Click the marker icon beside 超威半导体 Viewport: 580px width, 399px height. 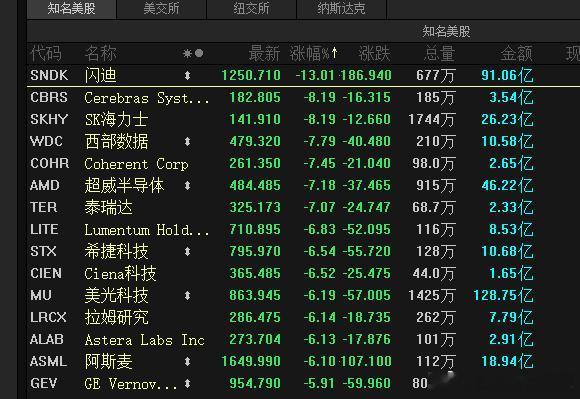188,186
